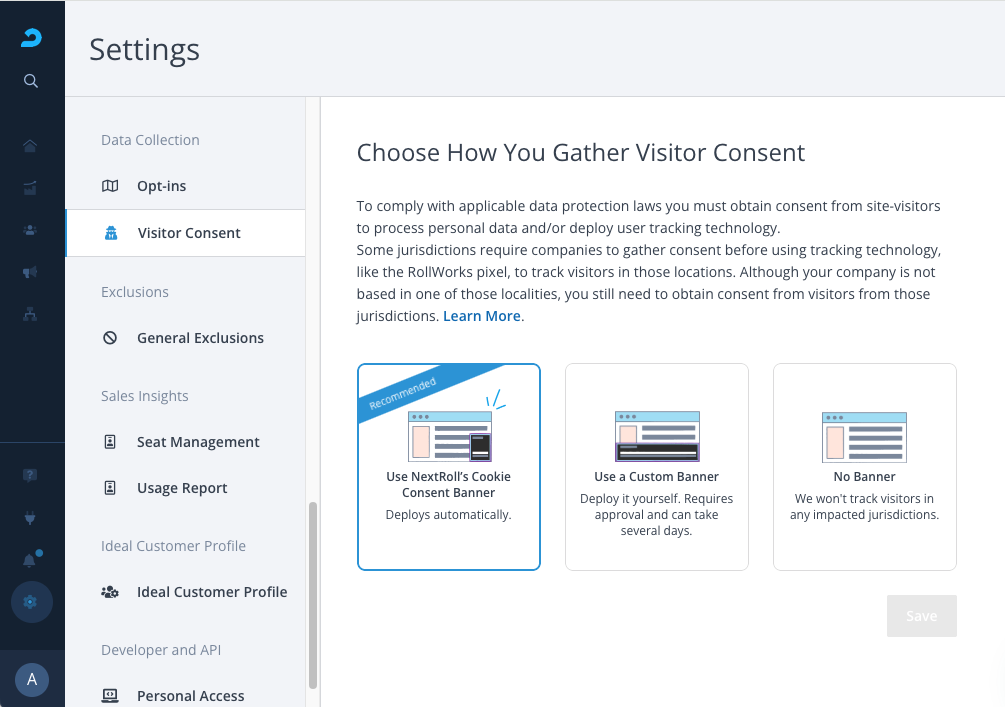The image size is (1005, 707).
Task: Click the help question mark icon
Action: point(30,475)
